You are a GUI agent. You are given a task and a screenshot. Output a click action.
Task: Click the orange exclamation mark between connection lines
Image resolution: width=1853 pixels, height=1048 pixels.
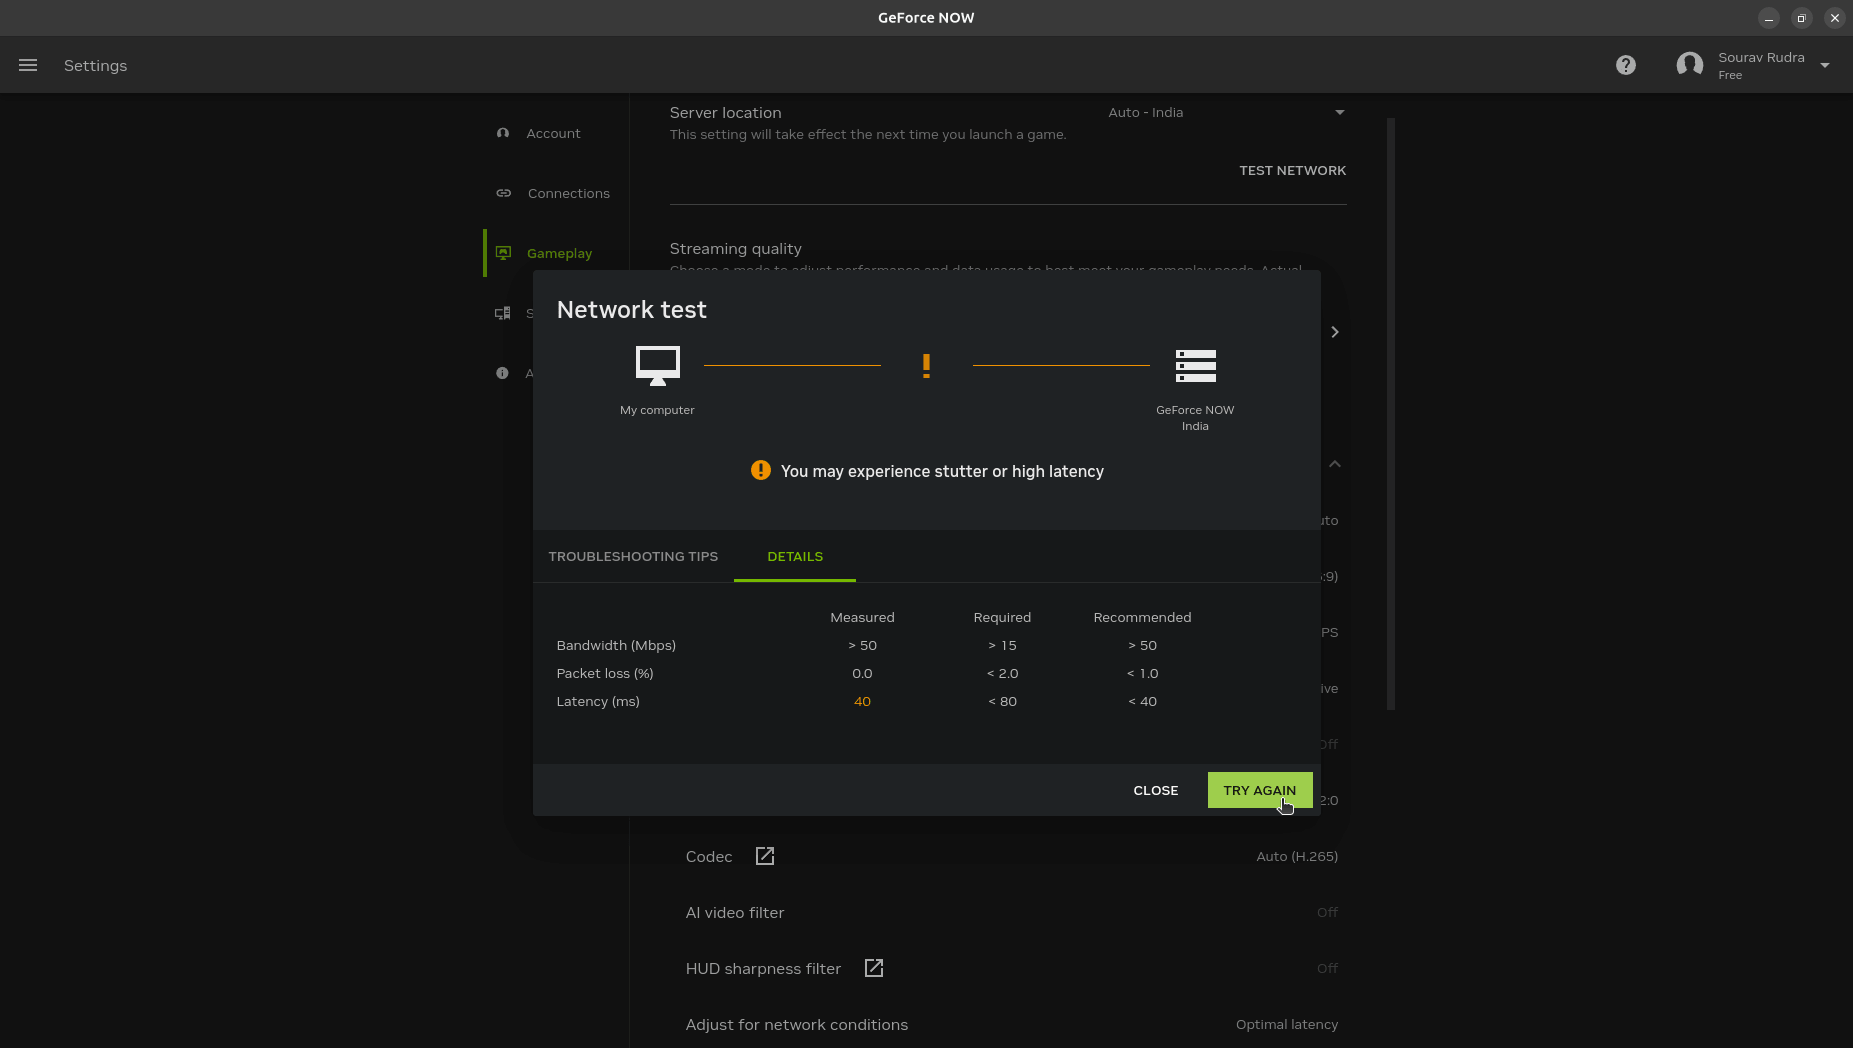pos(927,366)
